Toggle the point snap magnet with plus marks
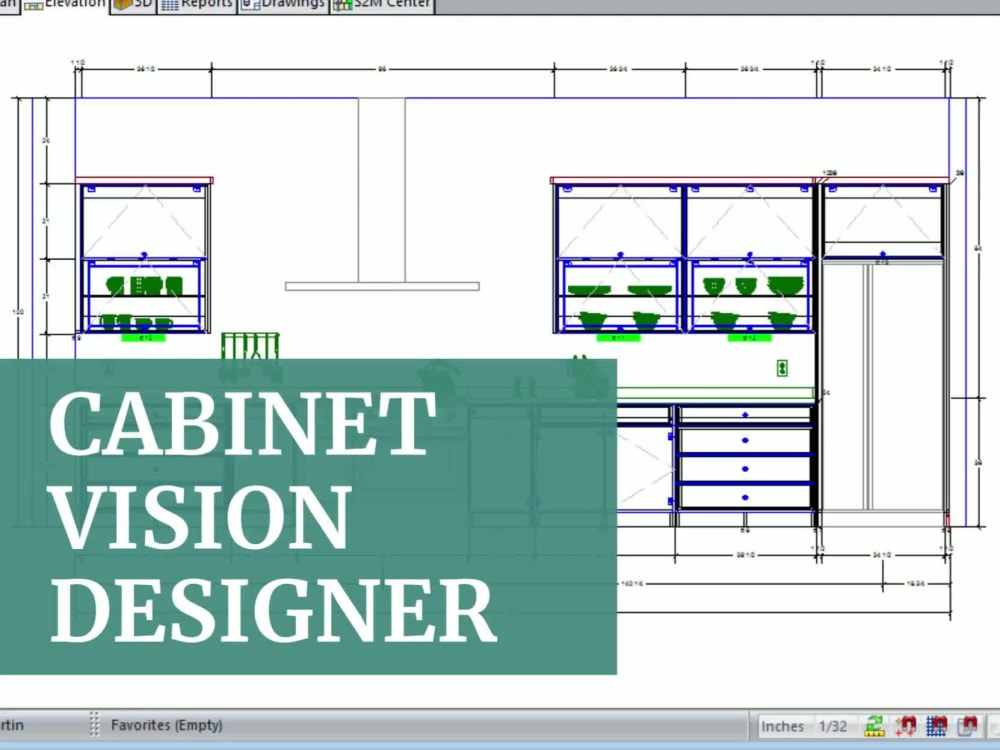Screen dimensions: 1000x750 (906, 726)
